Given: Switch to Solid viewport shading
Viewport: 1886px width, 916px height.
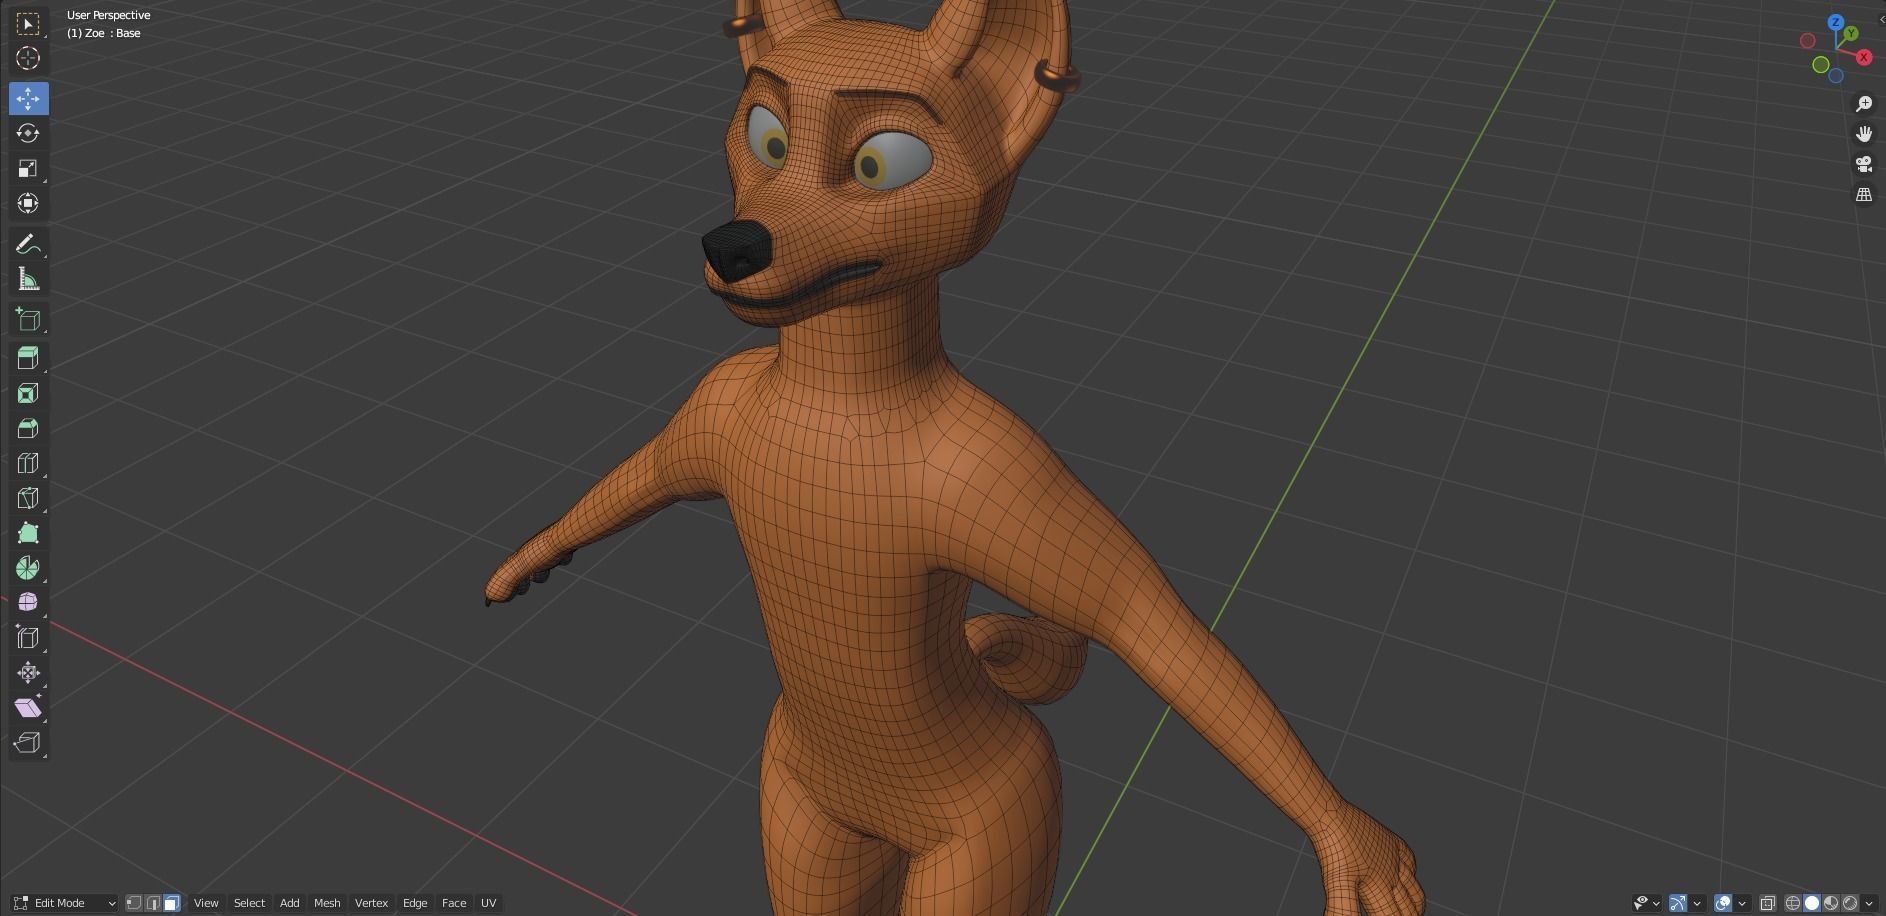Looking at the screenshot, I should (x=1811, y=903).
